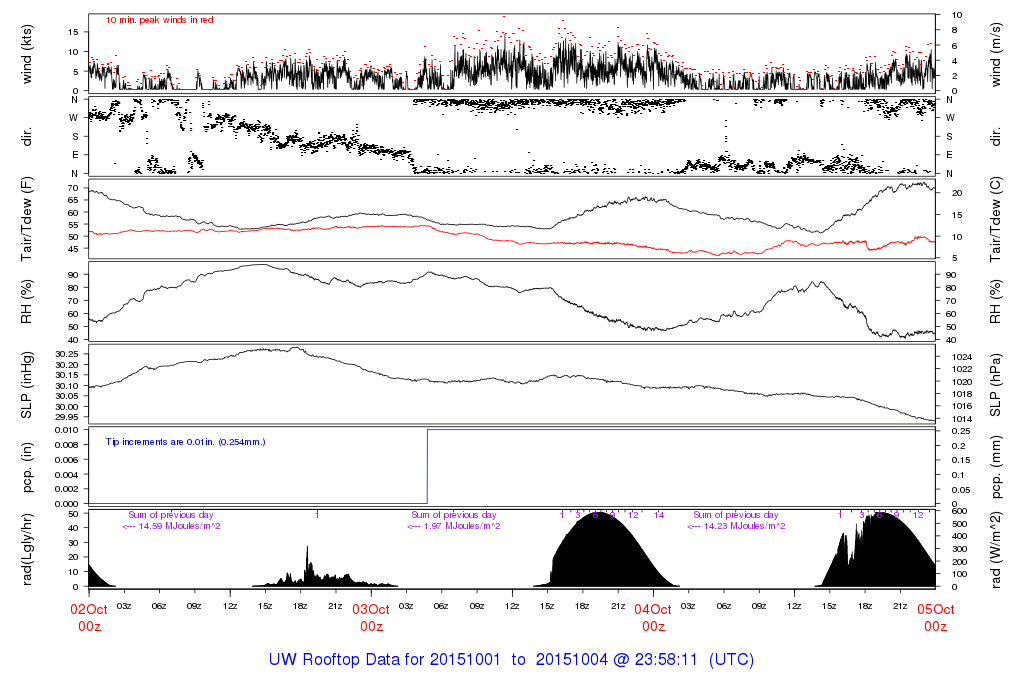This screenshot has width=1024, height=700.
Task: Click the "rad(Lgly/hr)" axis label
Action: 27,549
